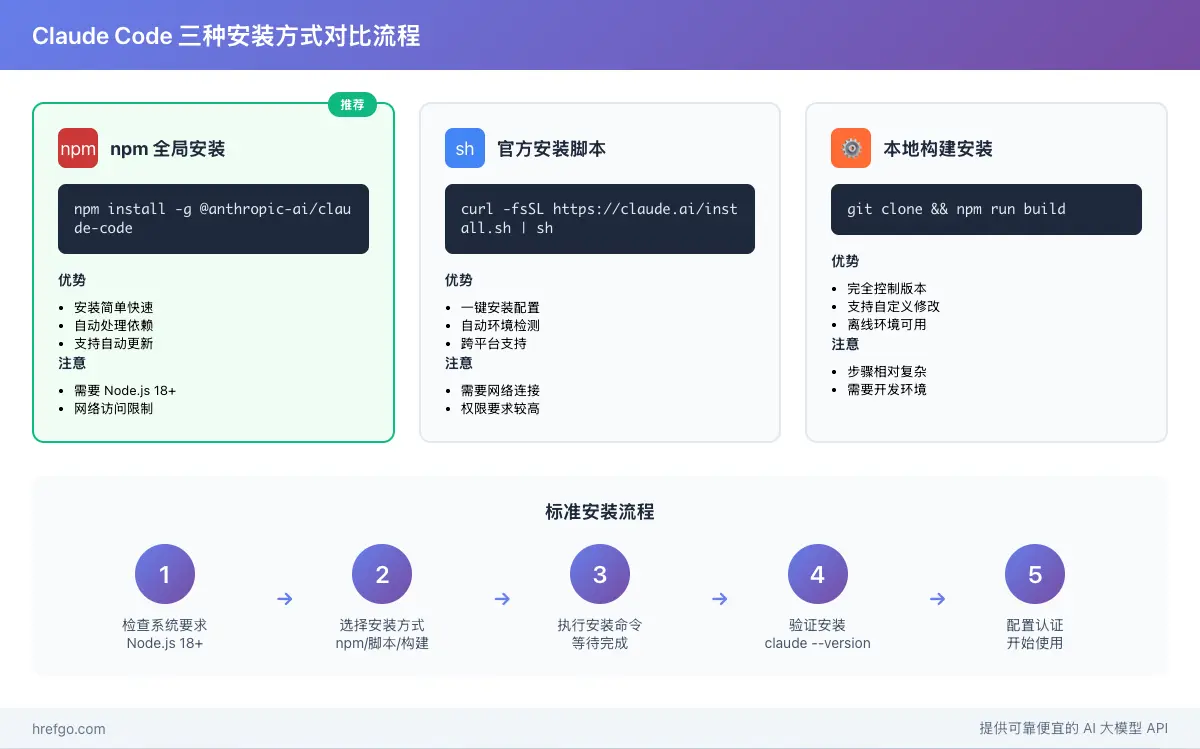Screen dimensions: 1200x749
Task: Click 一键安装配置 bullet
Action: tap(500, 308)
